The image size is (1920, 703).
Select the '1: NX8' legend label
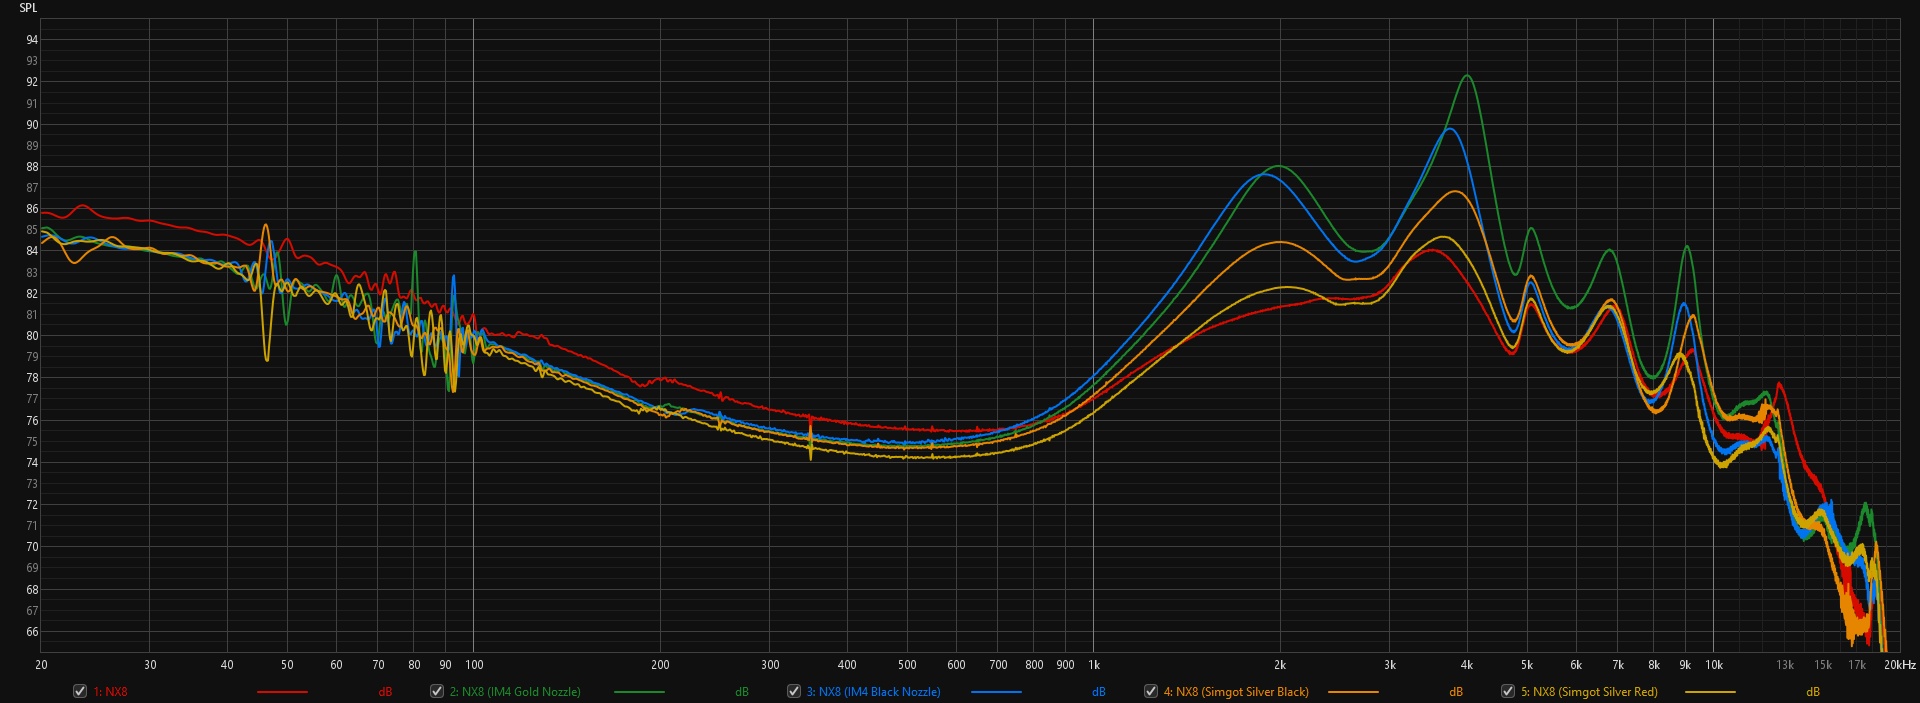coord(110,692)
